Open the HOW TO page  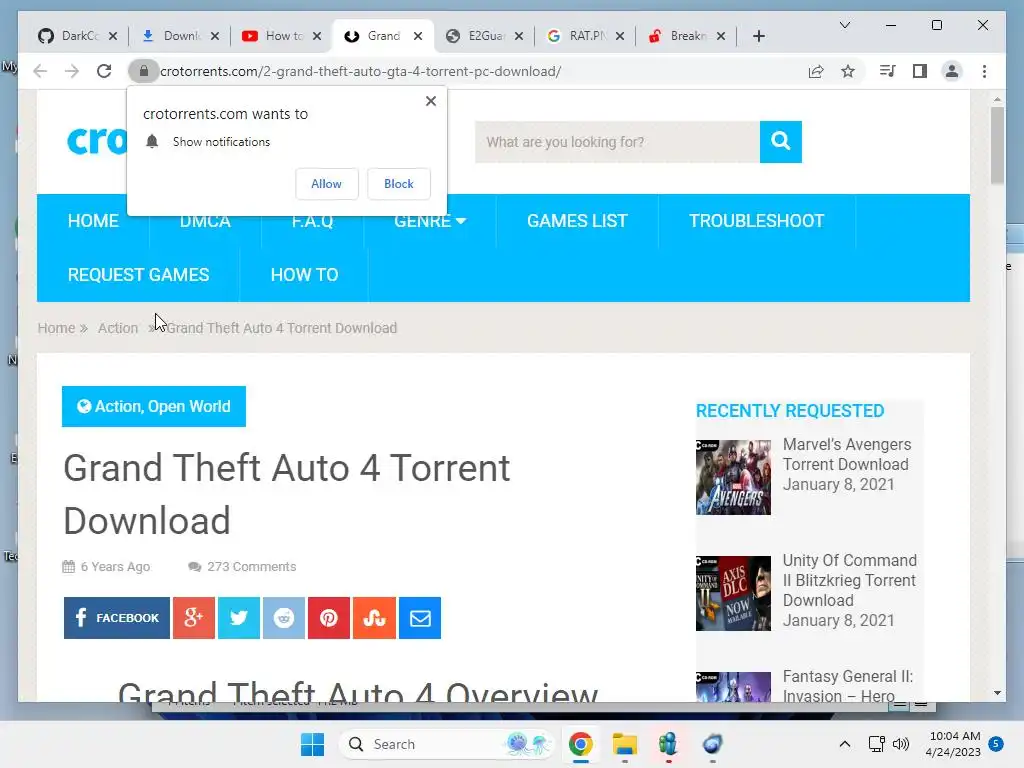(304, 275)
